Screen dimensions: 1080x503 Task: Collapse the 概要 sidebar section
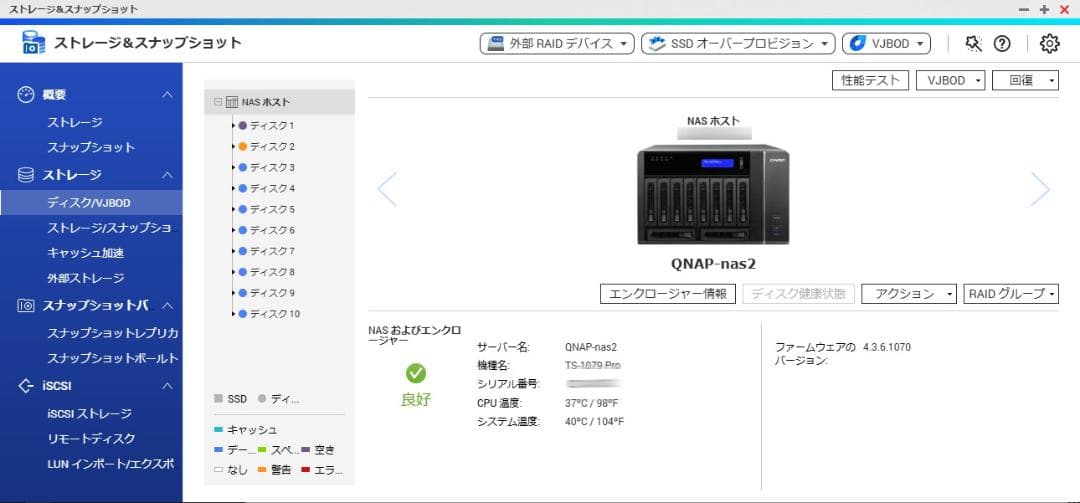click(167, 94)
